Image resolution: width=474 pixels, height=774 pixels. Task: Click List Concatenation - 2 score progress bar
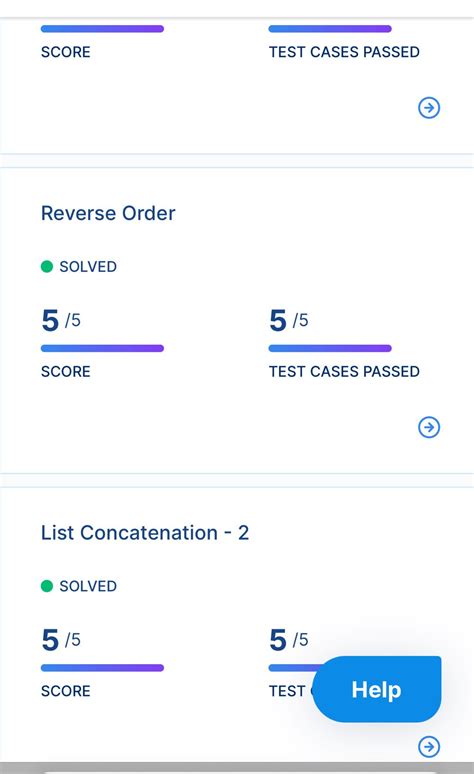click(102, 668)
